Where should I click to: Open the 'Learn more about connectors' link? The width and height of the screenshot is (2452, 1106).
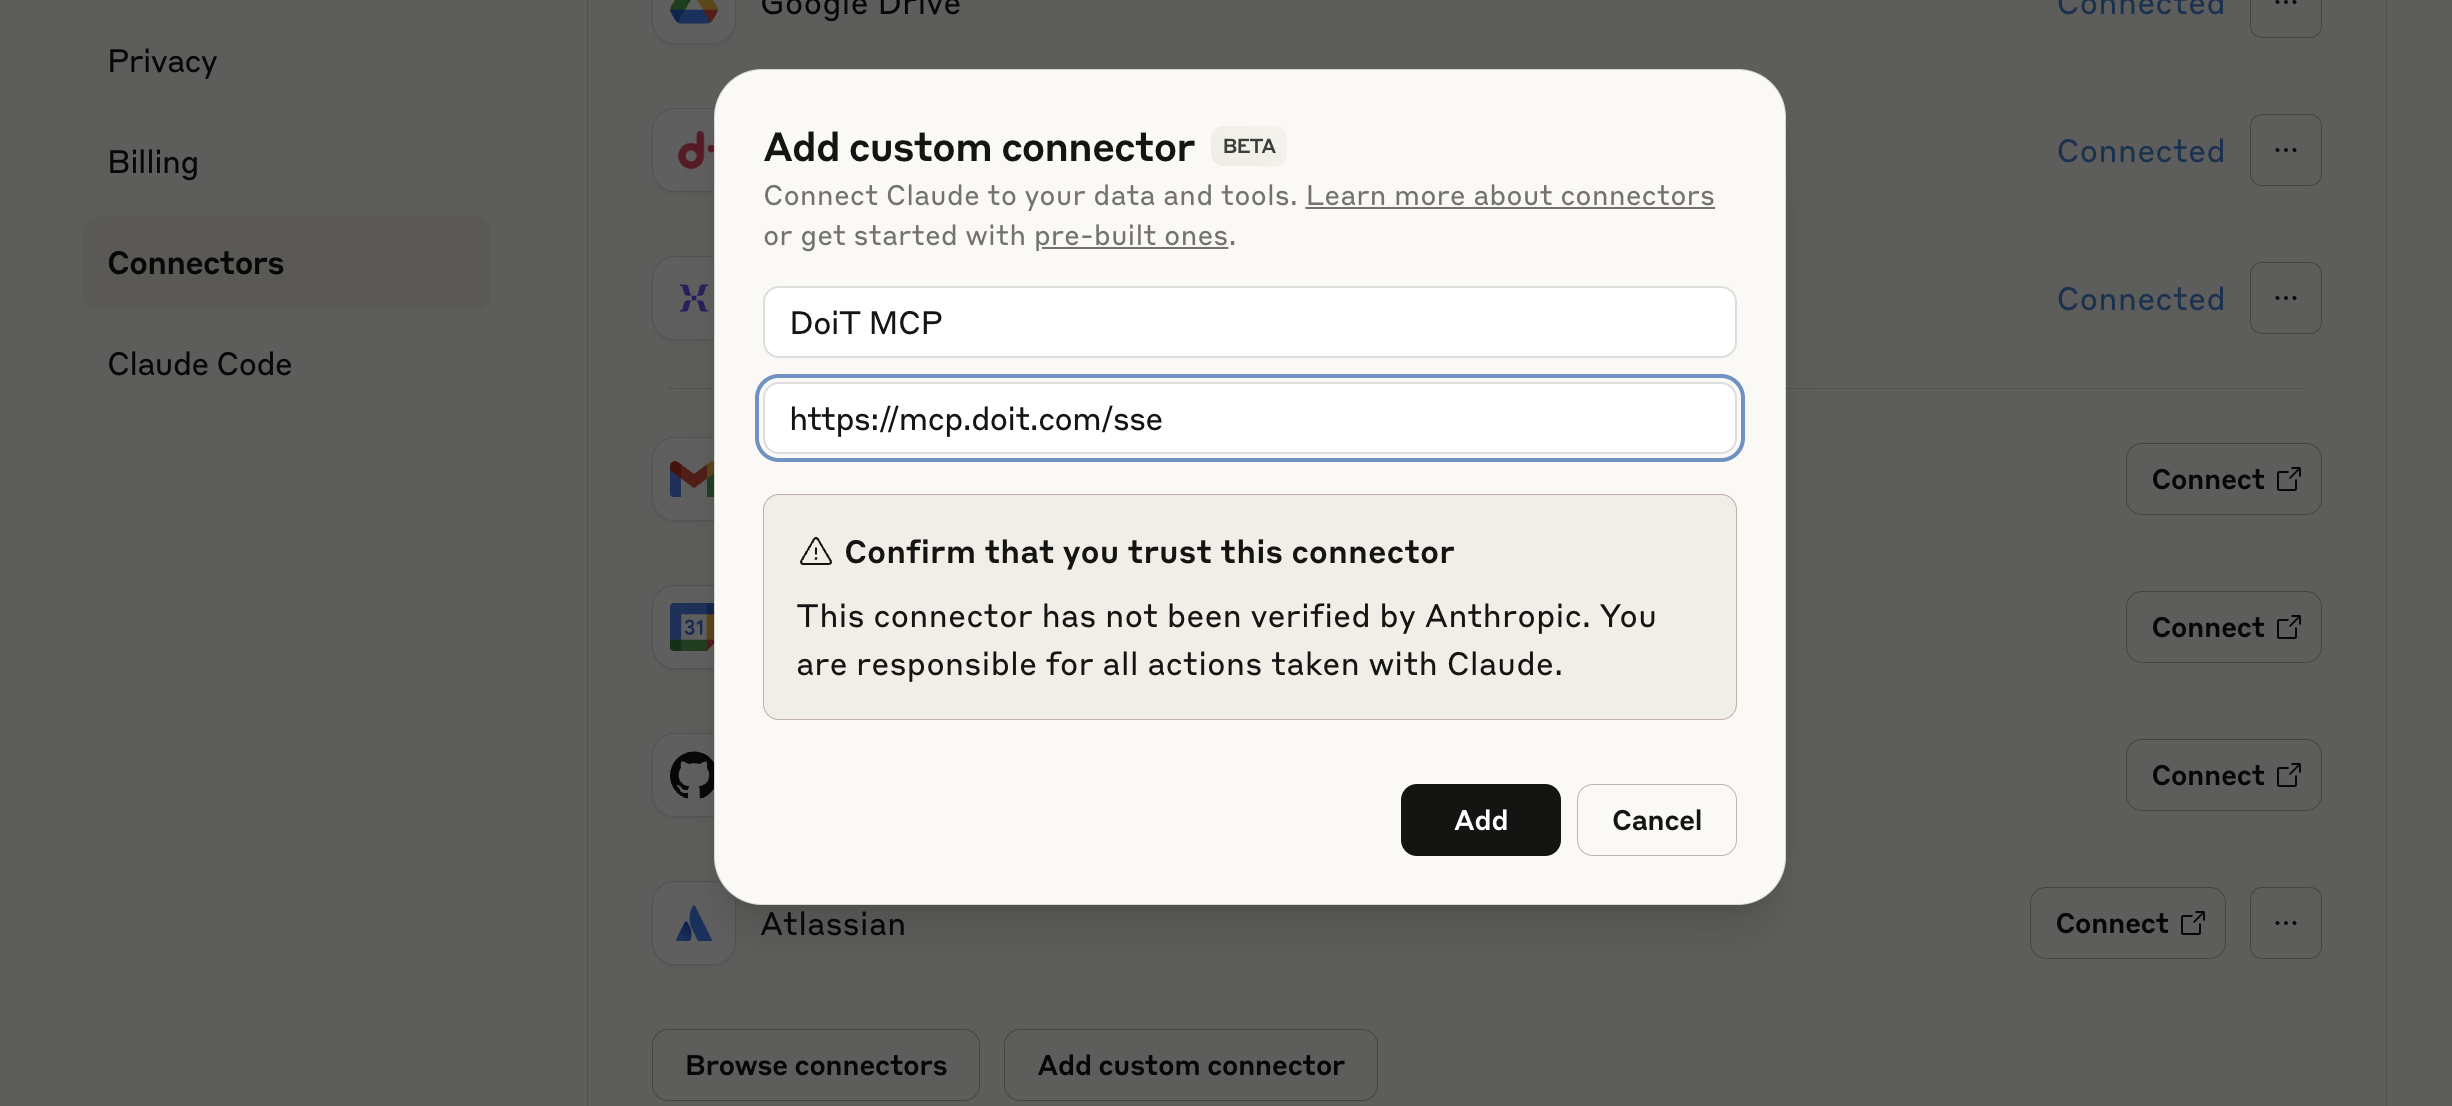pos(1509,196)
